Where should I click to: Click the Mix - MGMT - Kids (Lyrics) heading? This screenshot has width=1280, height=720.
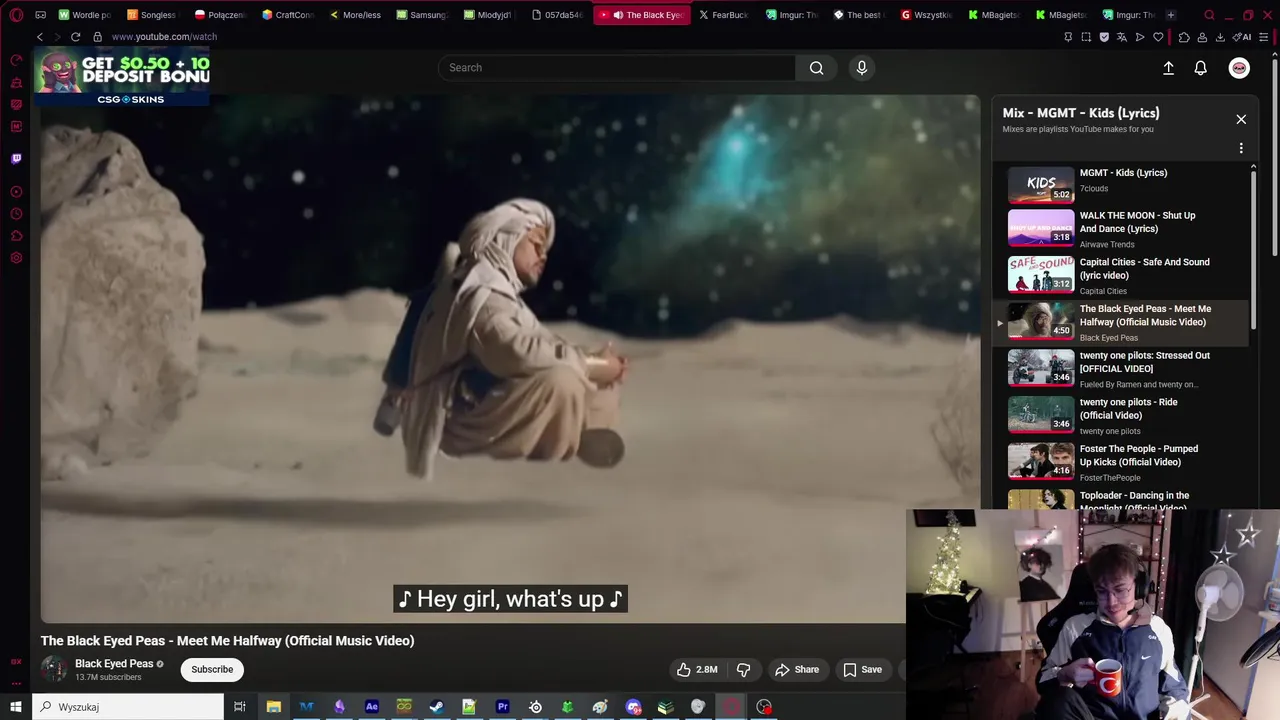pyautogui.click(x=1081, y=113)
